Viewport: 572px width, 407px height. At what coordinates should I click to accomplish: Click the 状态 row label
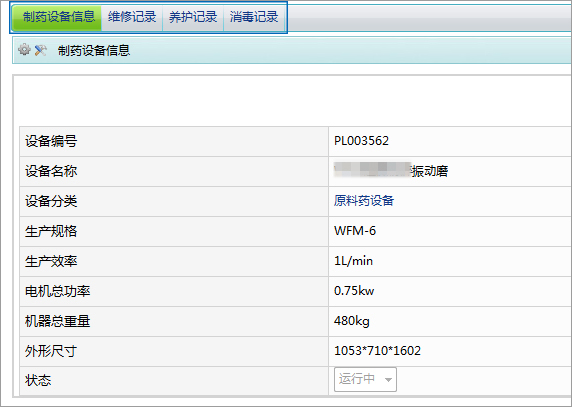tap(38, 380)
